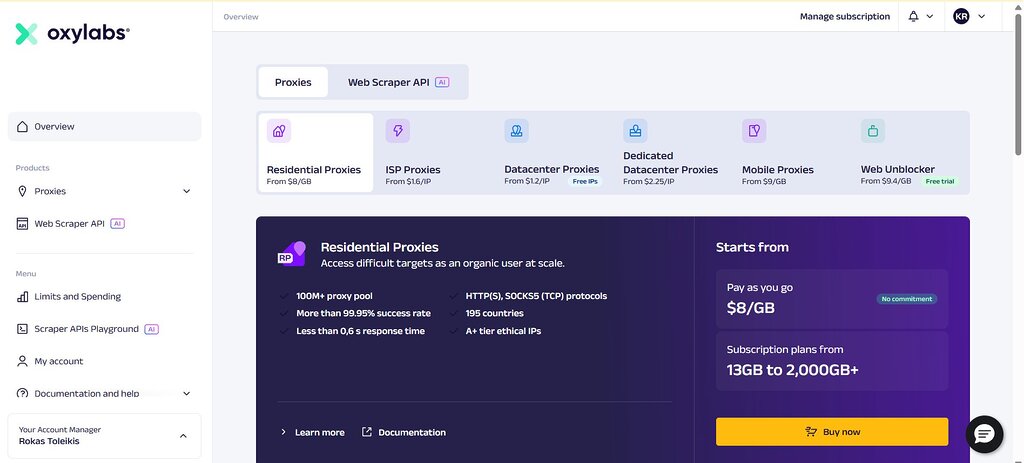Screen dimensions: 1024x463
Task: Click the A+ tier ethical IPs text
Action: (503, 331)
